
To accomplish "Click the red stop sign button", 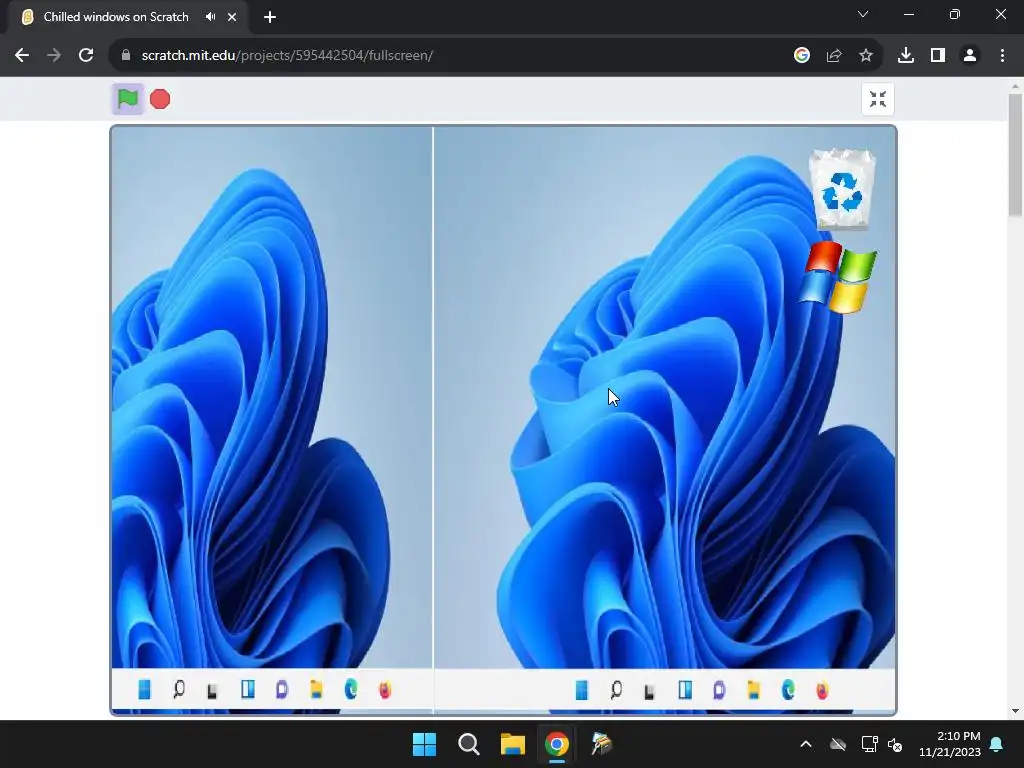I will 160,99.
